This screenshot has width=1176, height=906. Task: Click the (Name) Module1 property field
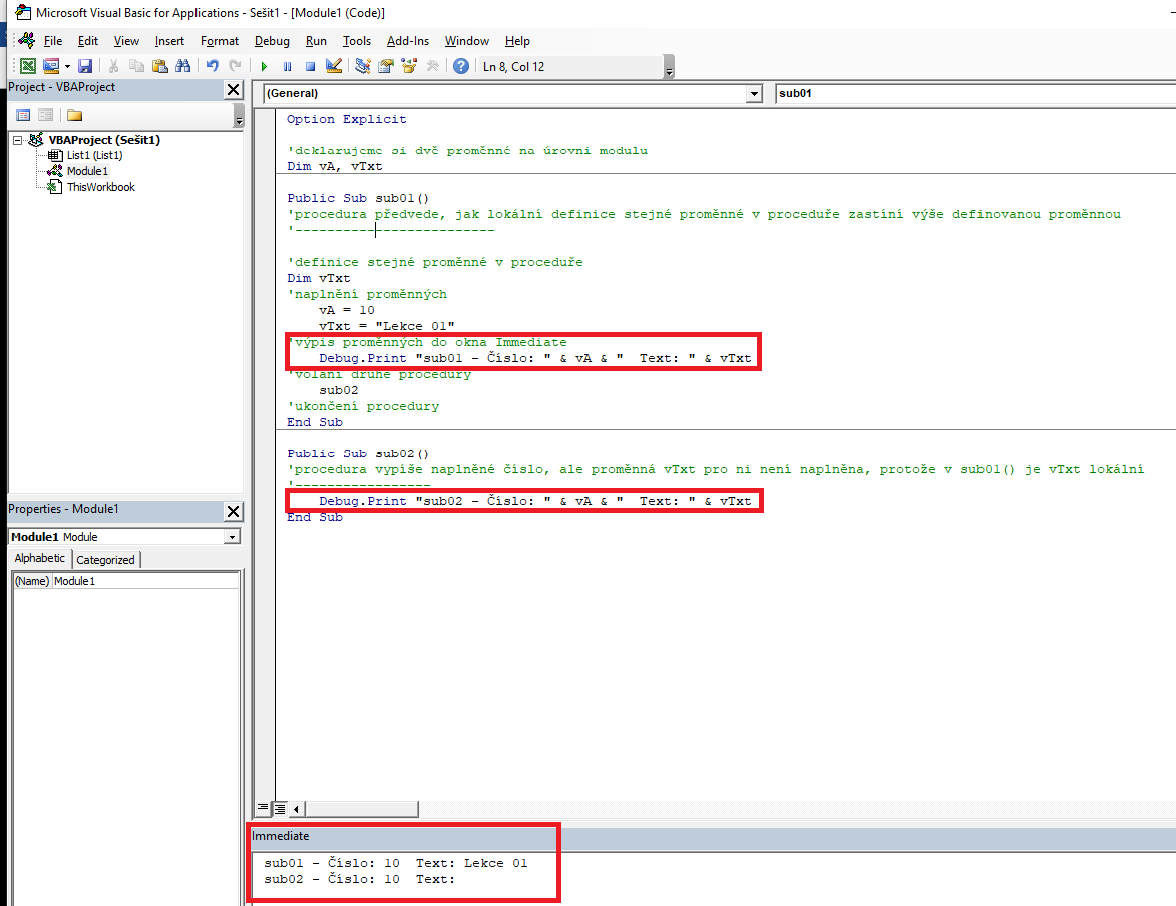(145, 581)
